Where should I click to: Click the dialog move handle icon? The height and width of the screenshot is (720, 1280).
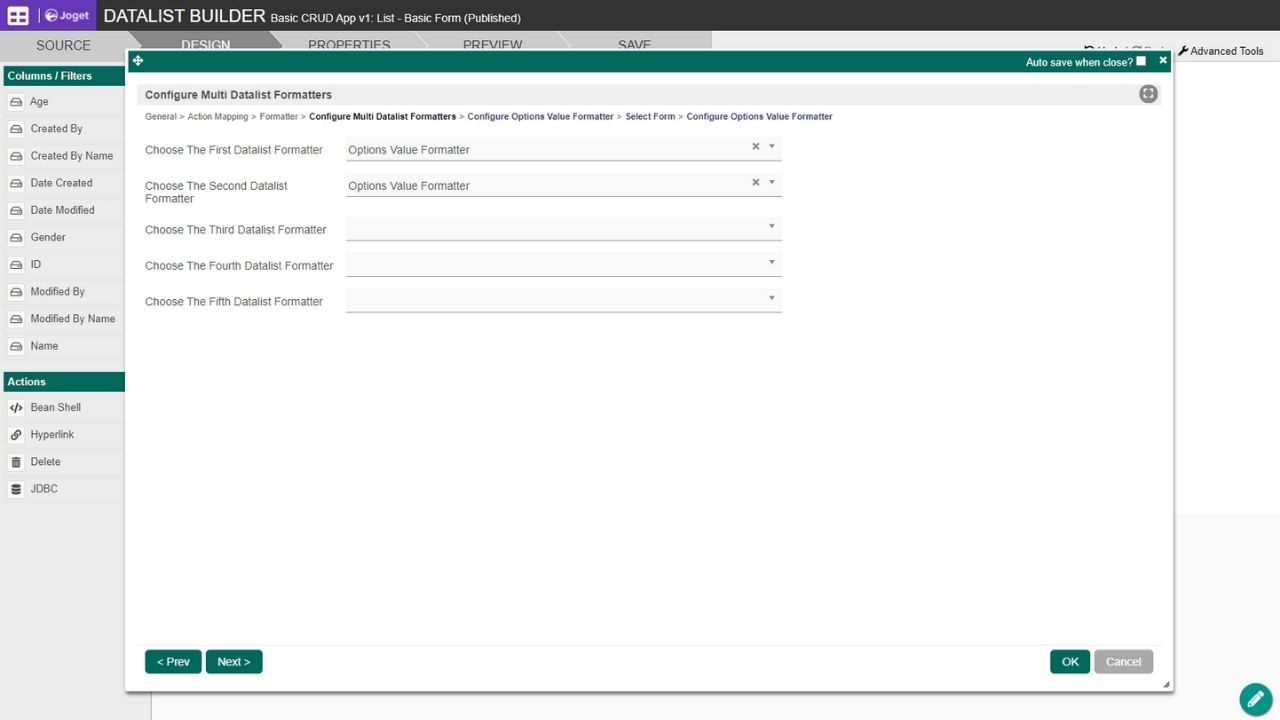tap(138, 61)
